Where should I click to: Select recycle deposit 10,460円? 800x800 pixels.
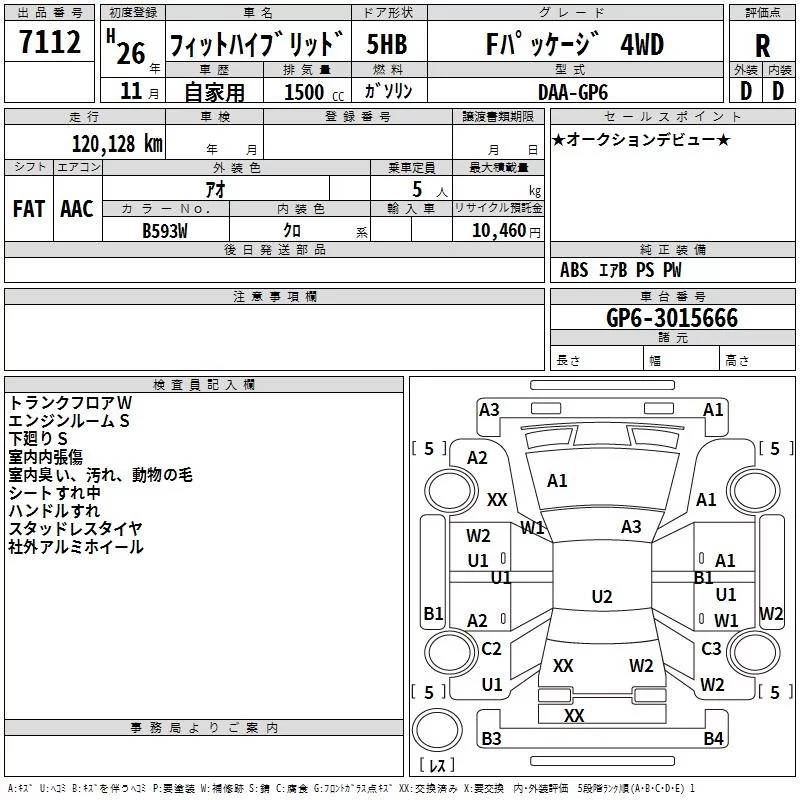(x=506, y=231)
